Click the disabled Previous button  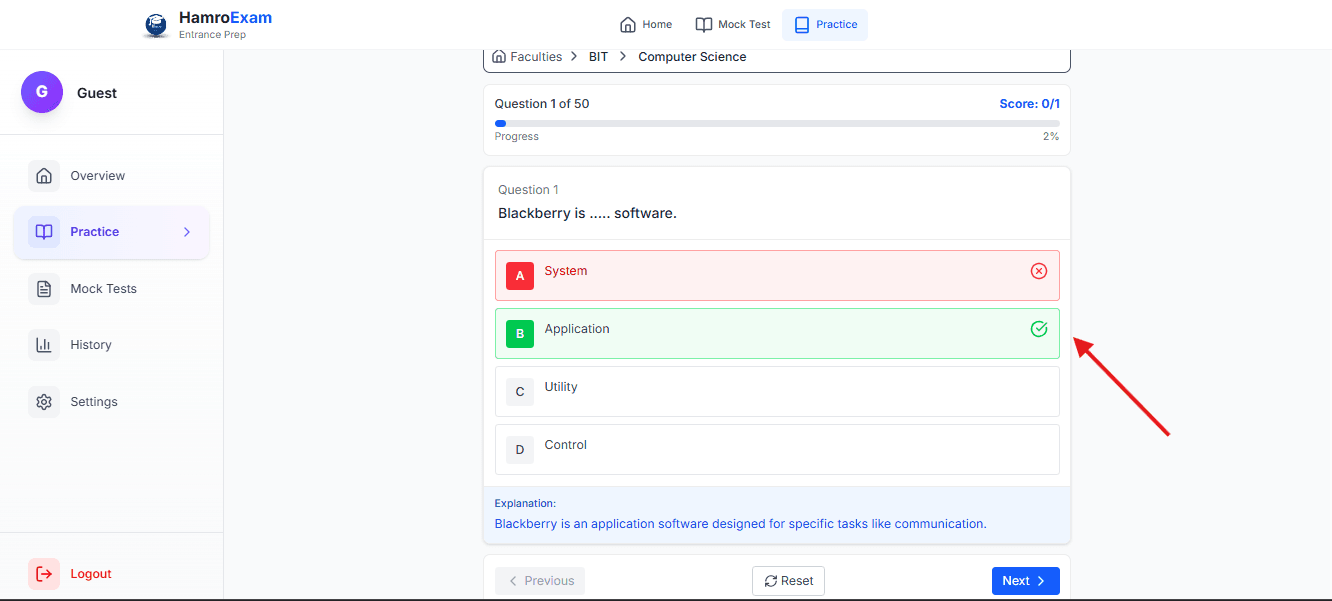click(540, 581)
